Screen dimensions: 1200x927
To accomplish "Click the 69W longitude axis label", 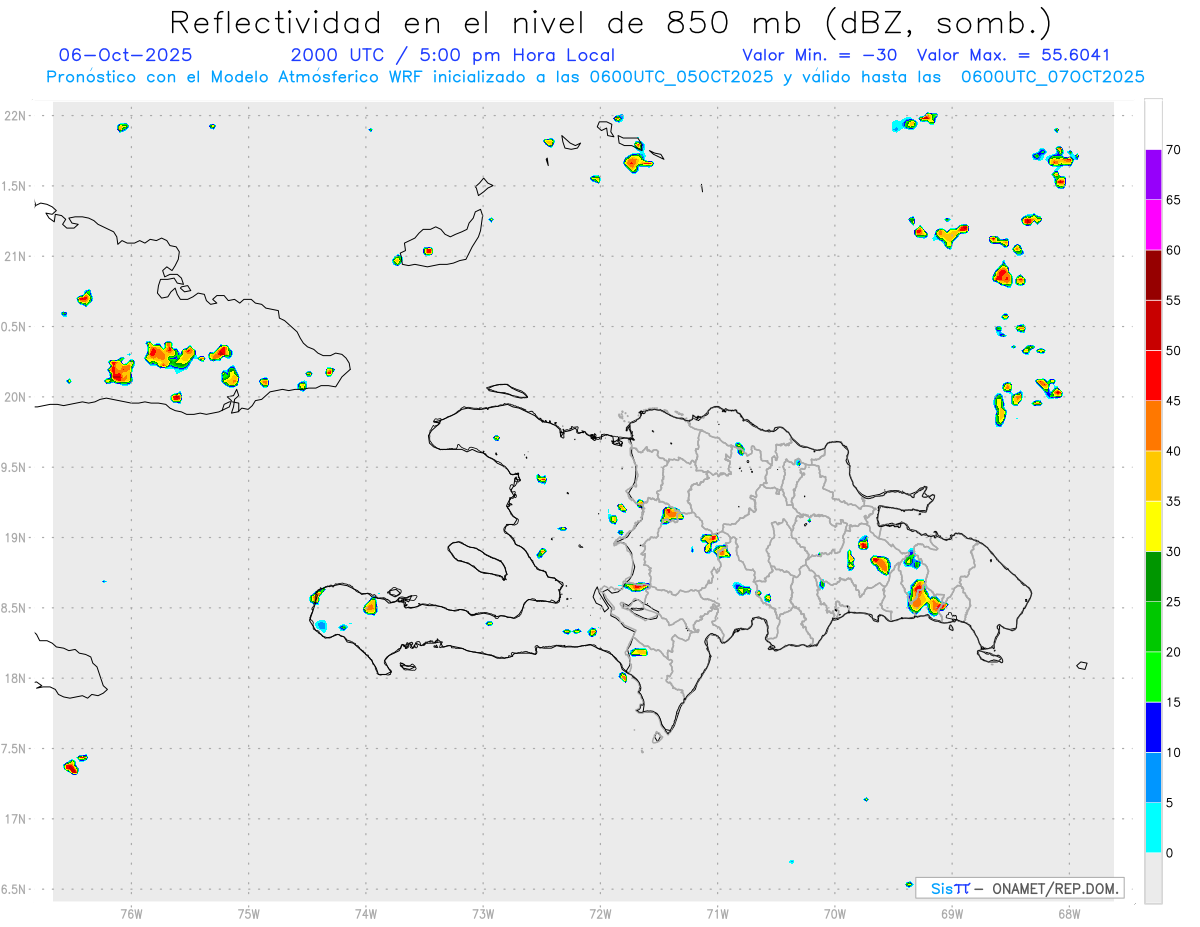I will click(x=952, y=913).
